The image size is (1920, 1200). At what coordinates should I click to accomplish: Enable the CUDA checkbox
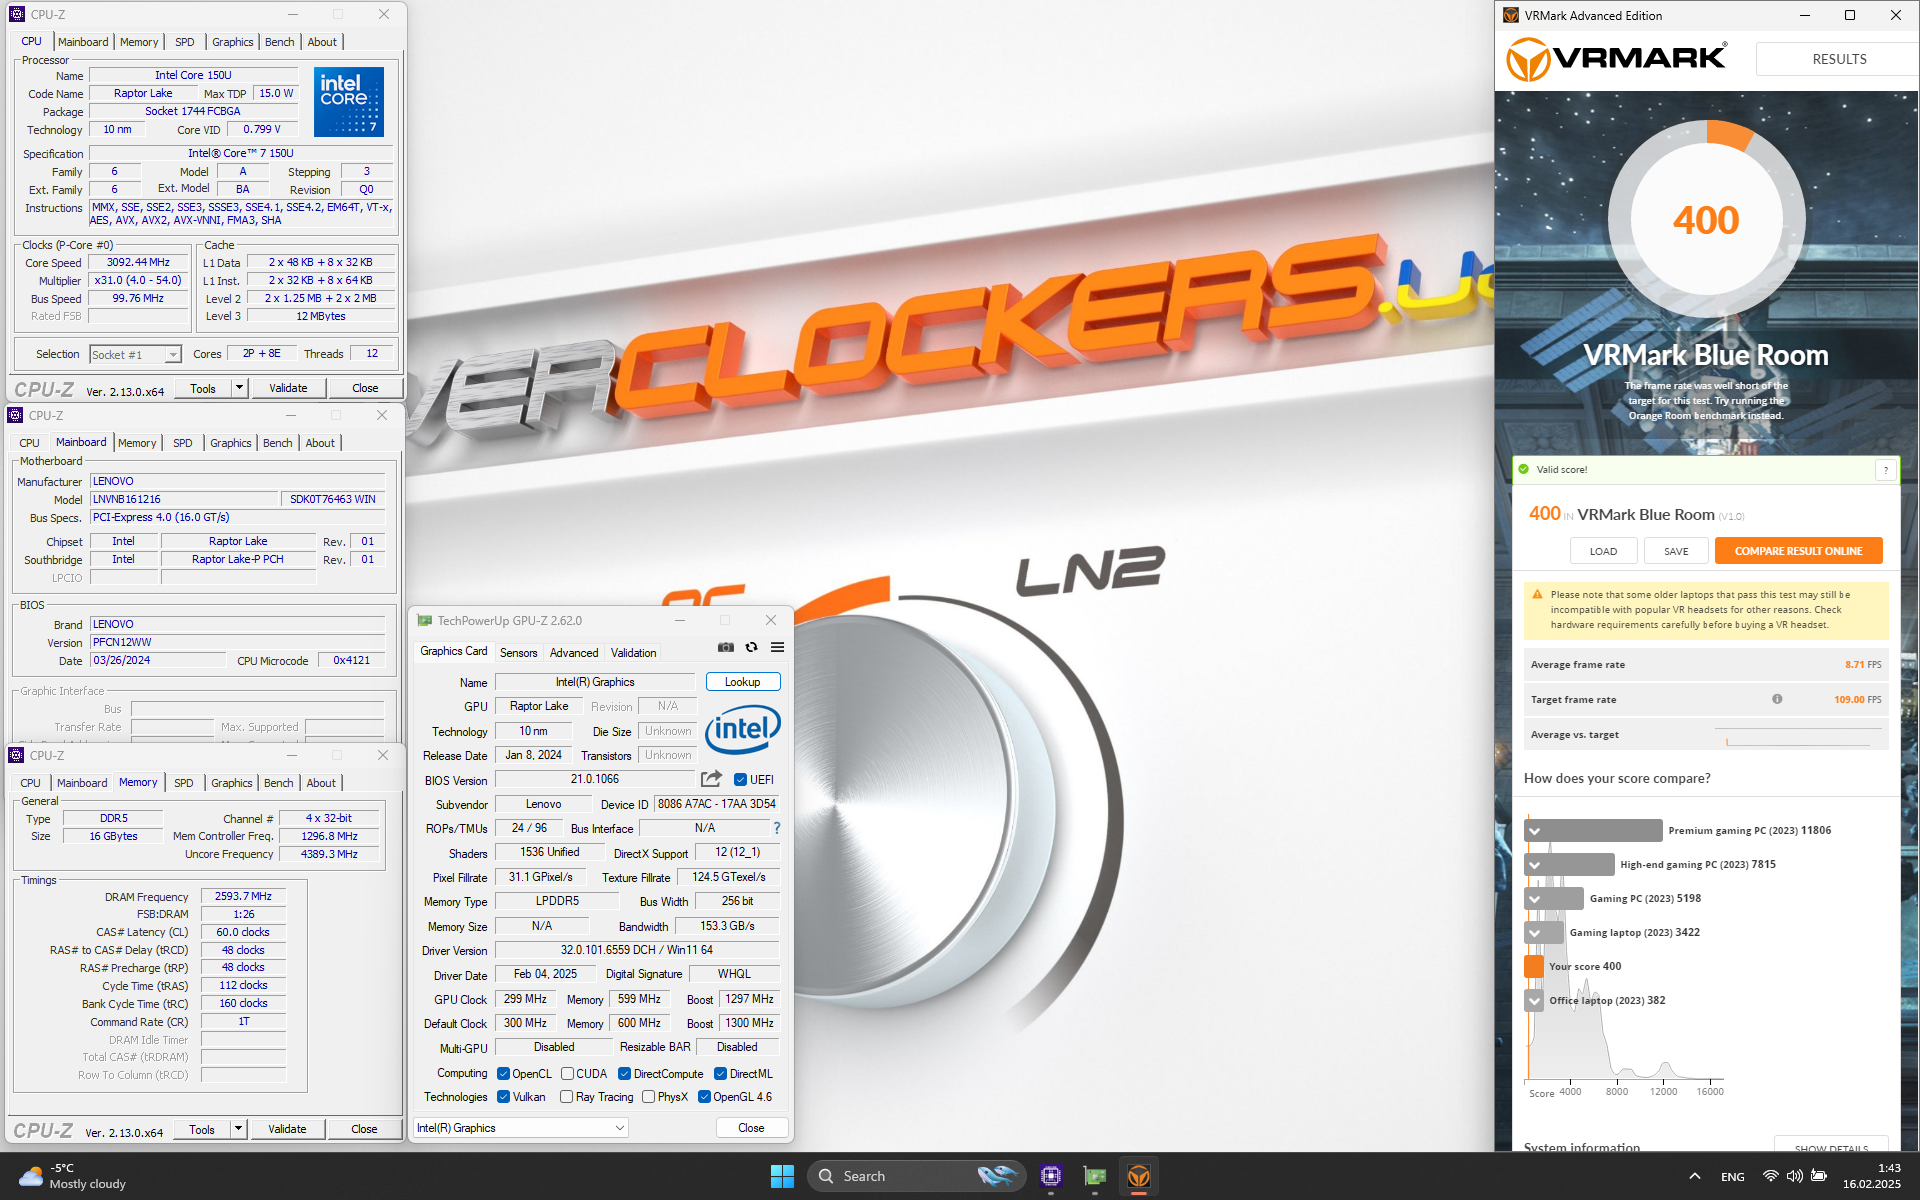coord(567,1074)
